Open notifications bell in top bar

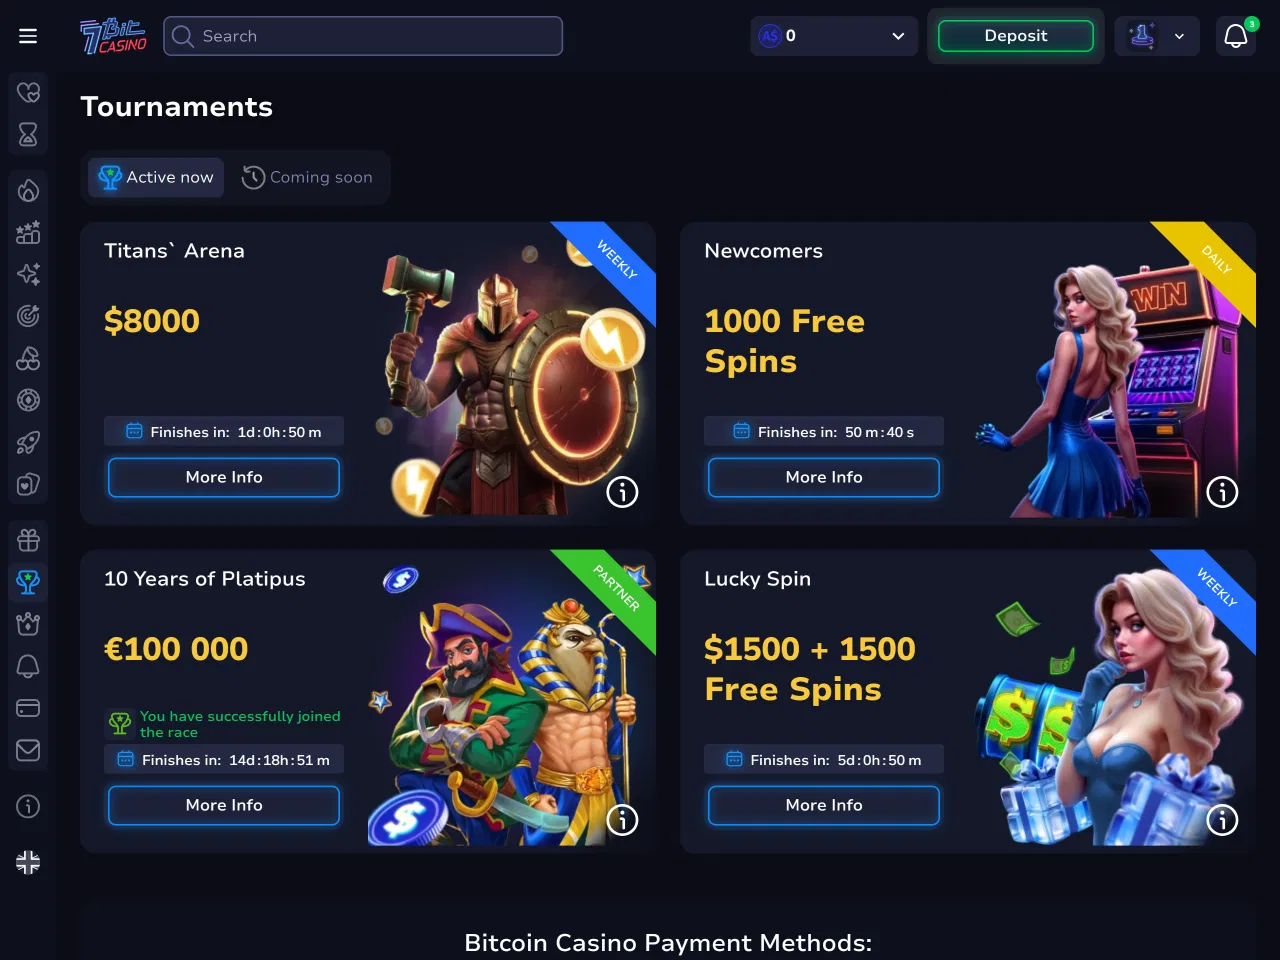1236,36
